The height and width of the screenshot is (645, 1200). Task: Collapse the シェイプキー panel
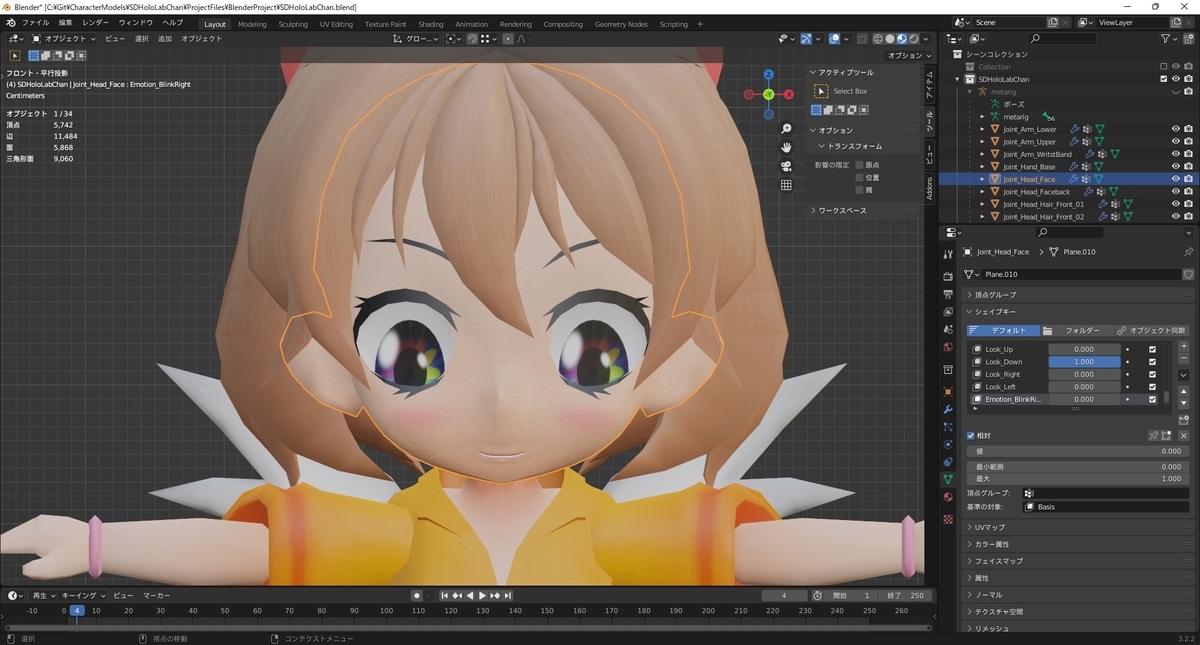(1078, 312)
